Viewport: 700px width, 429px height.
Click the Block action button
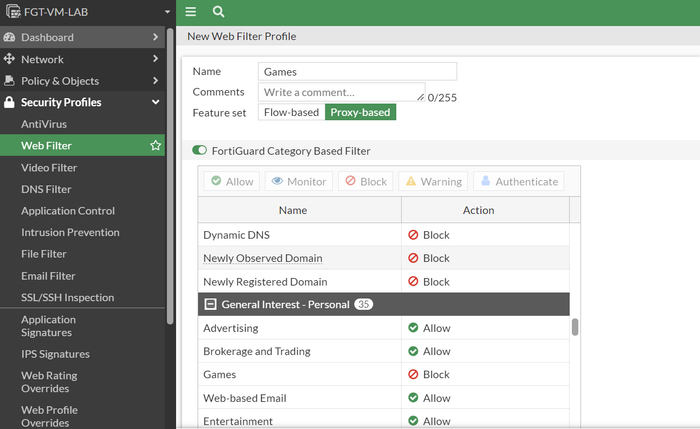pyautogui.click(x=364, y=182)
